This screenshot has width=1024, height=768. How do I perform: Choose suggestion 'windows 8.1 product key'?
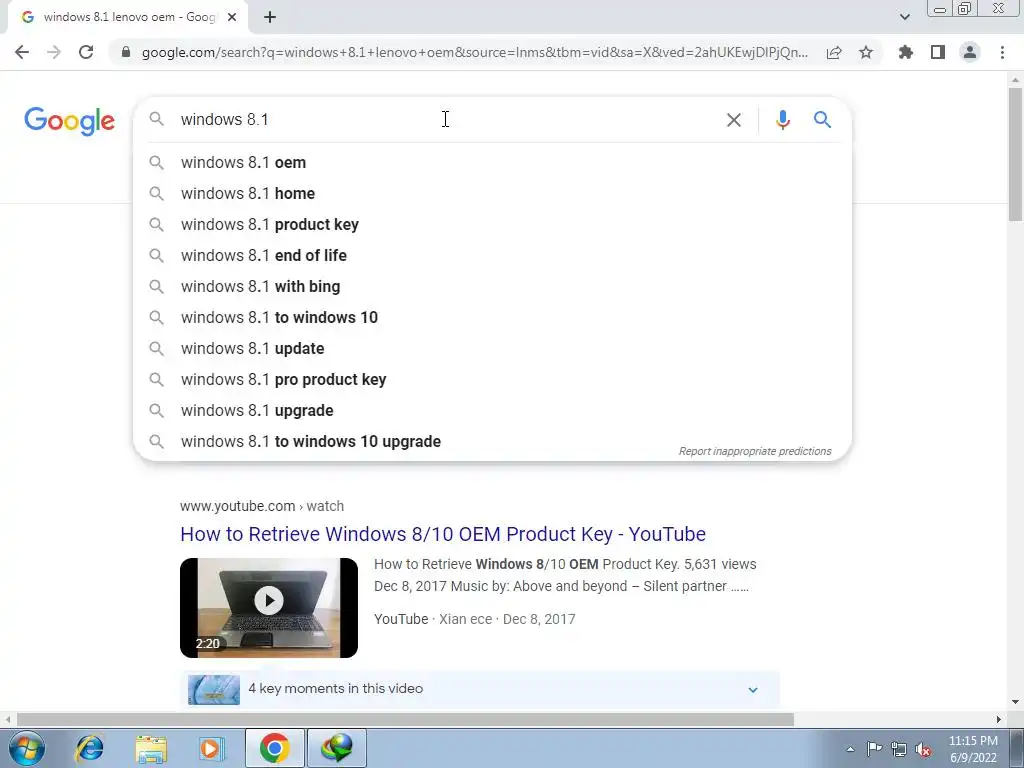coord(492,225)
